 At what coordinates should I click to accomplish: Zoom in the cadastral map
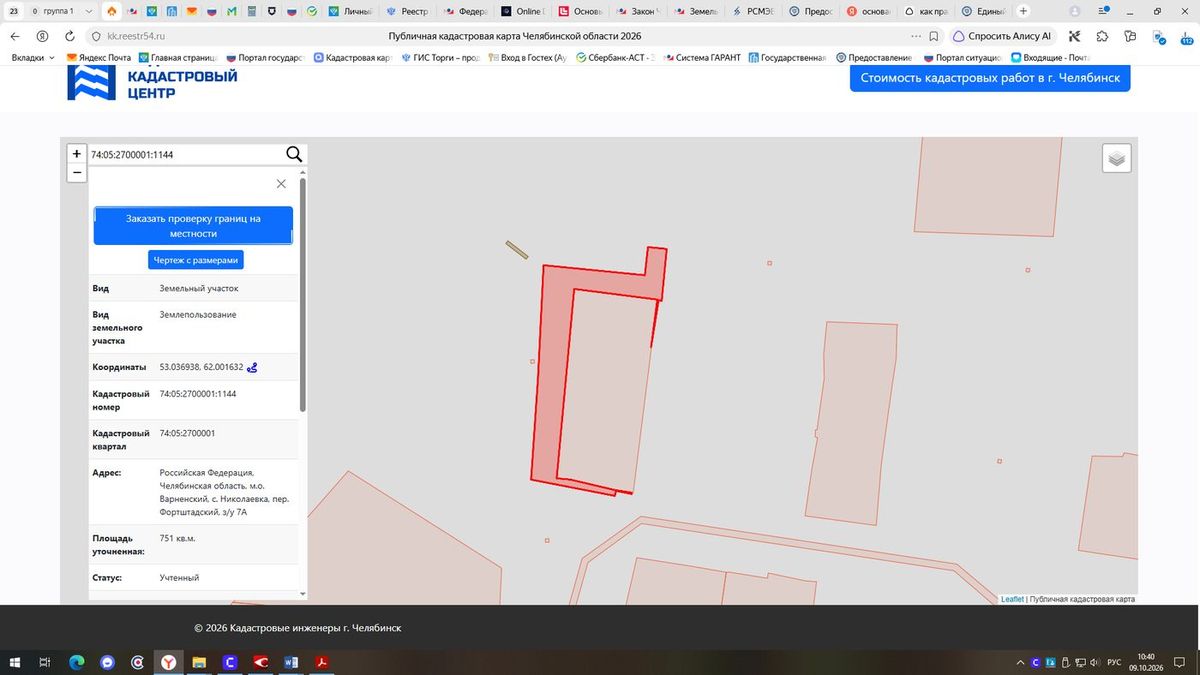tap(77, 154)
